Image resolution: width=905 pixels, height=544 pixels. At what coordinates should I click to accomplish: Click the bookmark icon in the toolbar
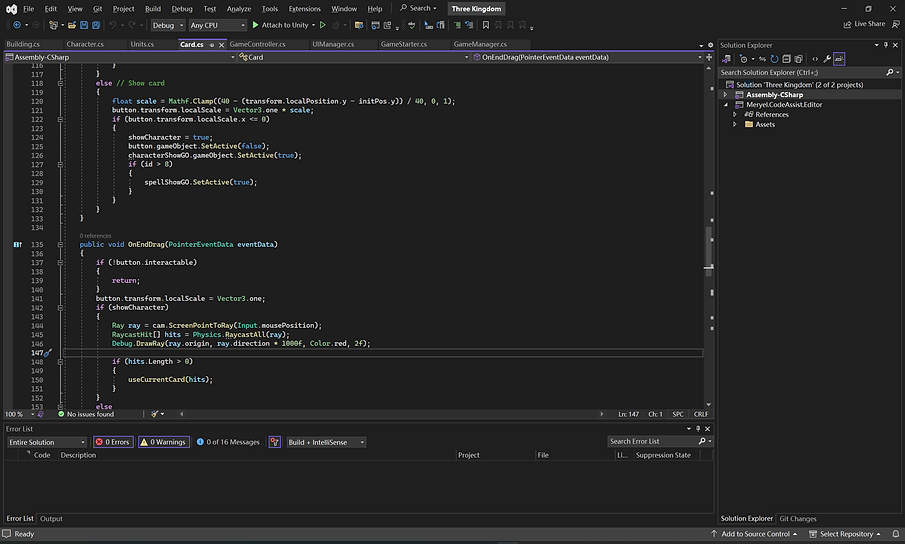pos(486,25)
